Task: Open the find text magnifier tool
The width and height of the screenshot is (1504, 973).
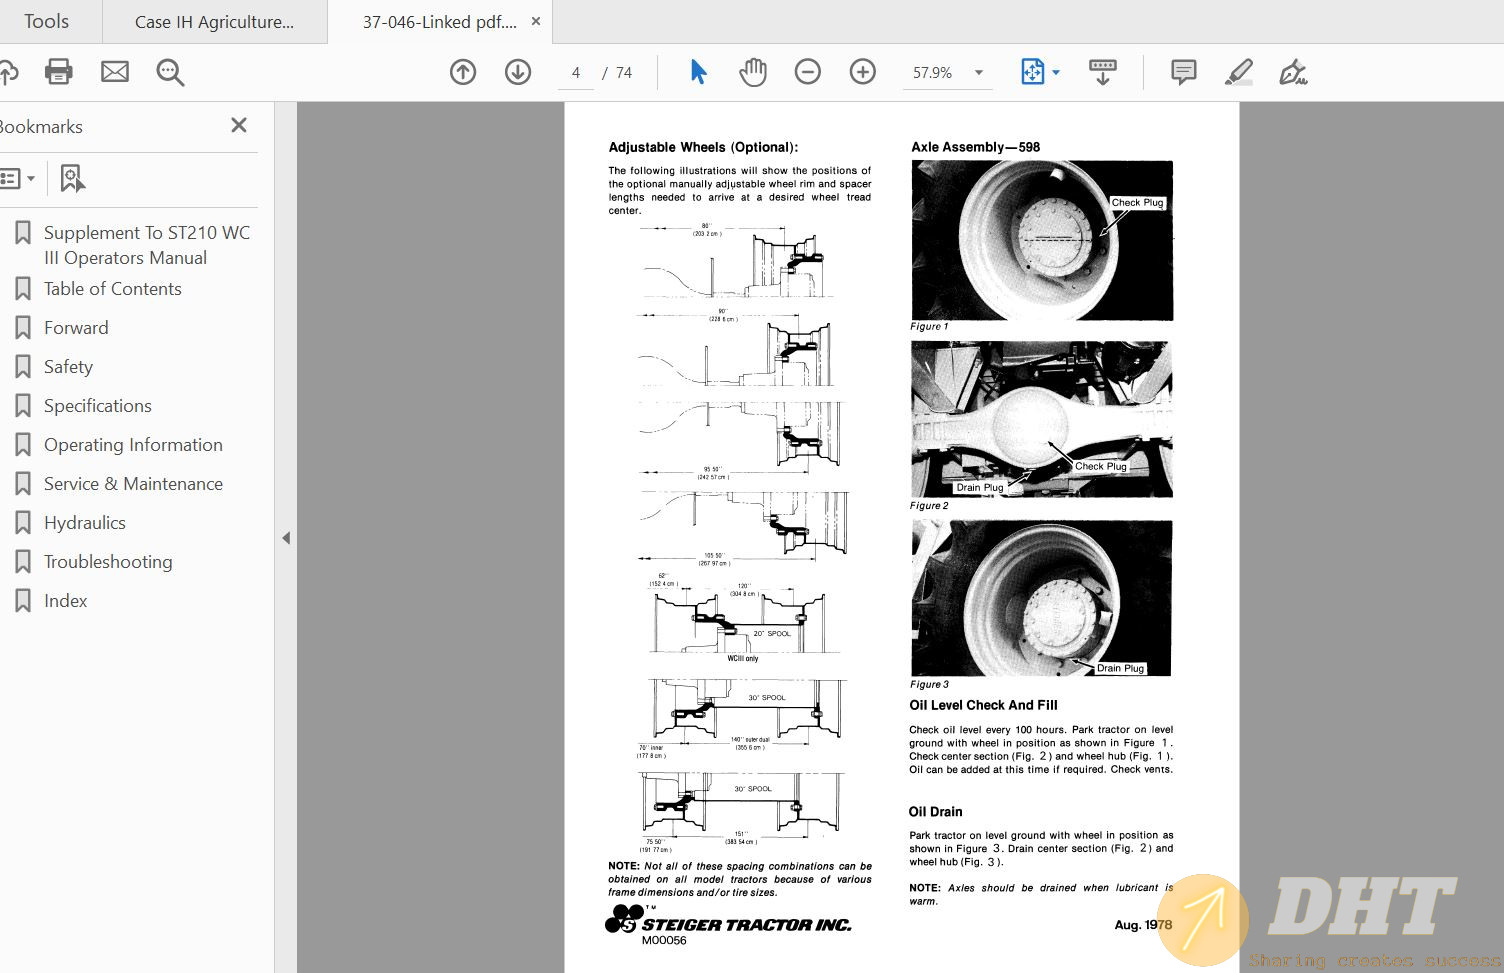Action: pyautogui.click(x=170, y=72)
